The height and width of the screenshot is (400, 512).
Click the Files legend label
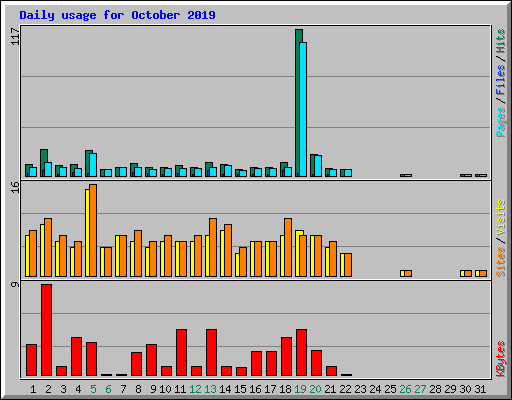[500, 79]
